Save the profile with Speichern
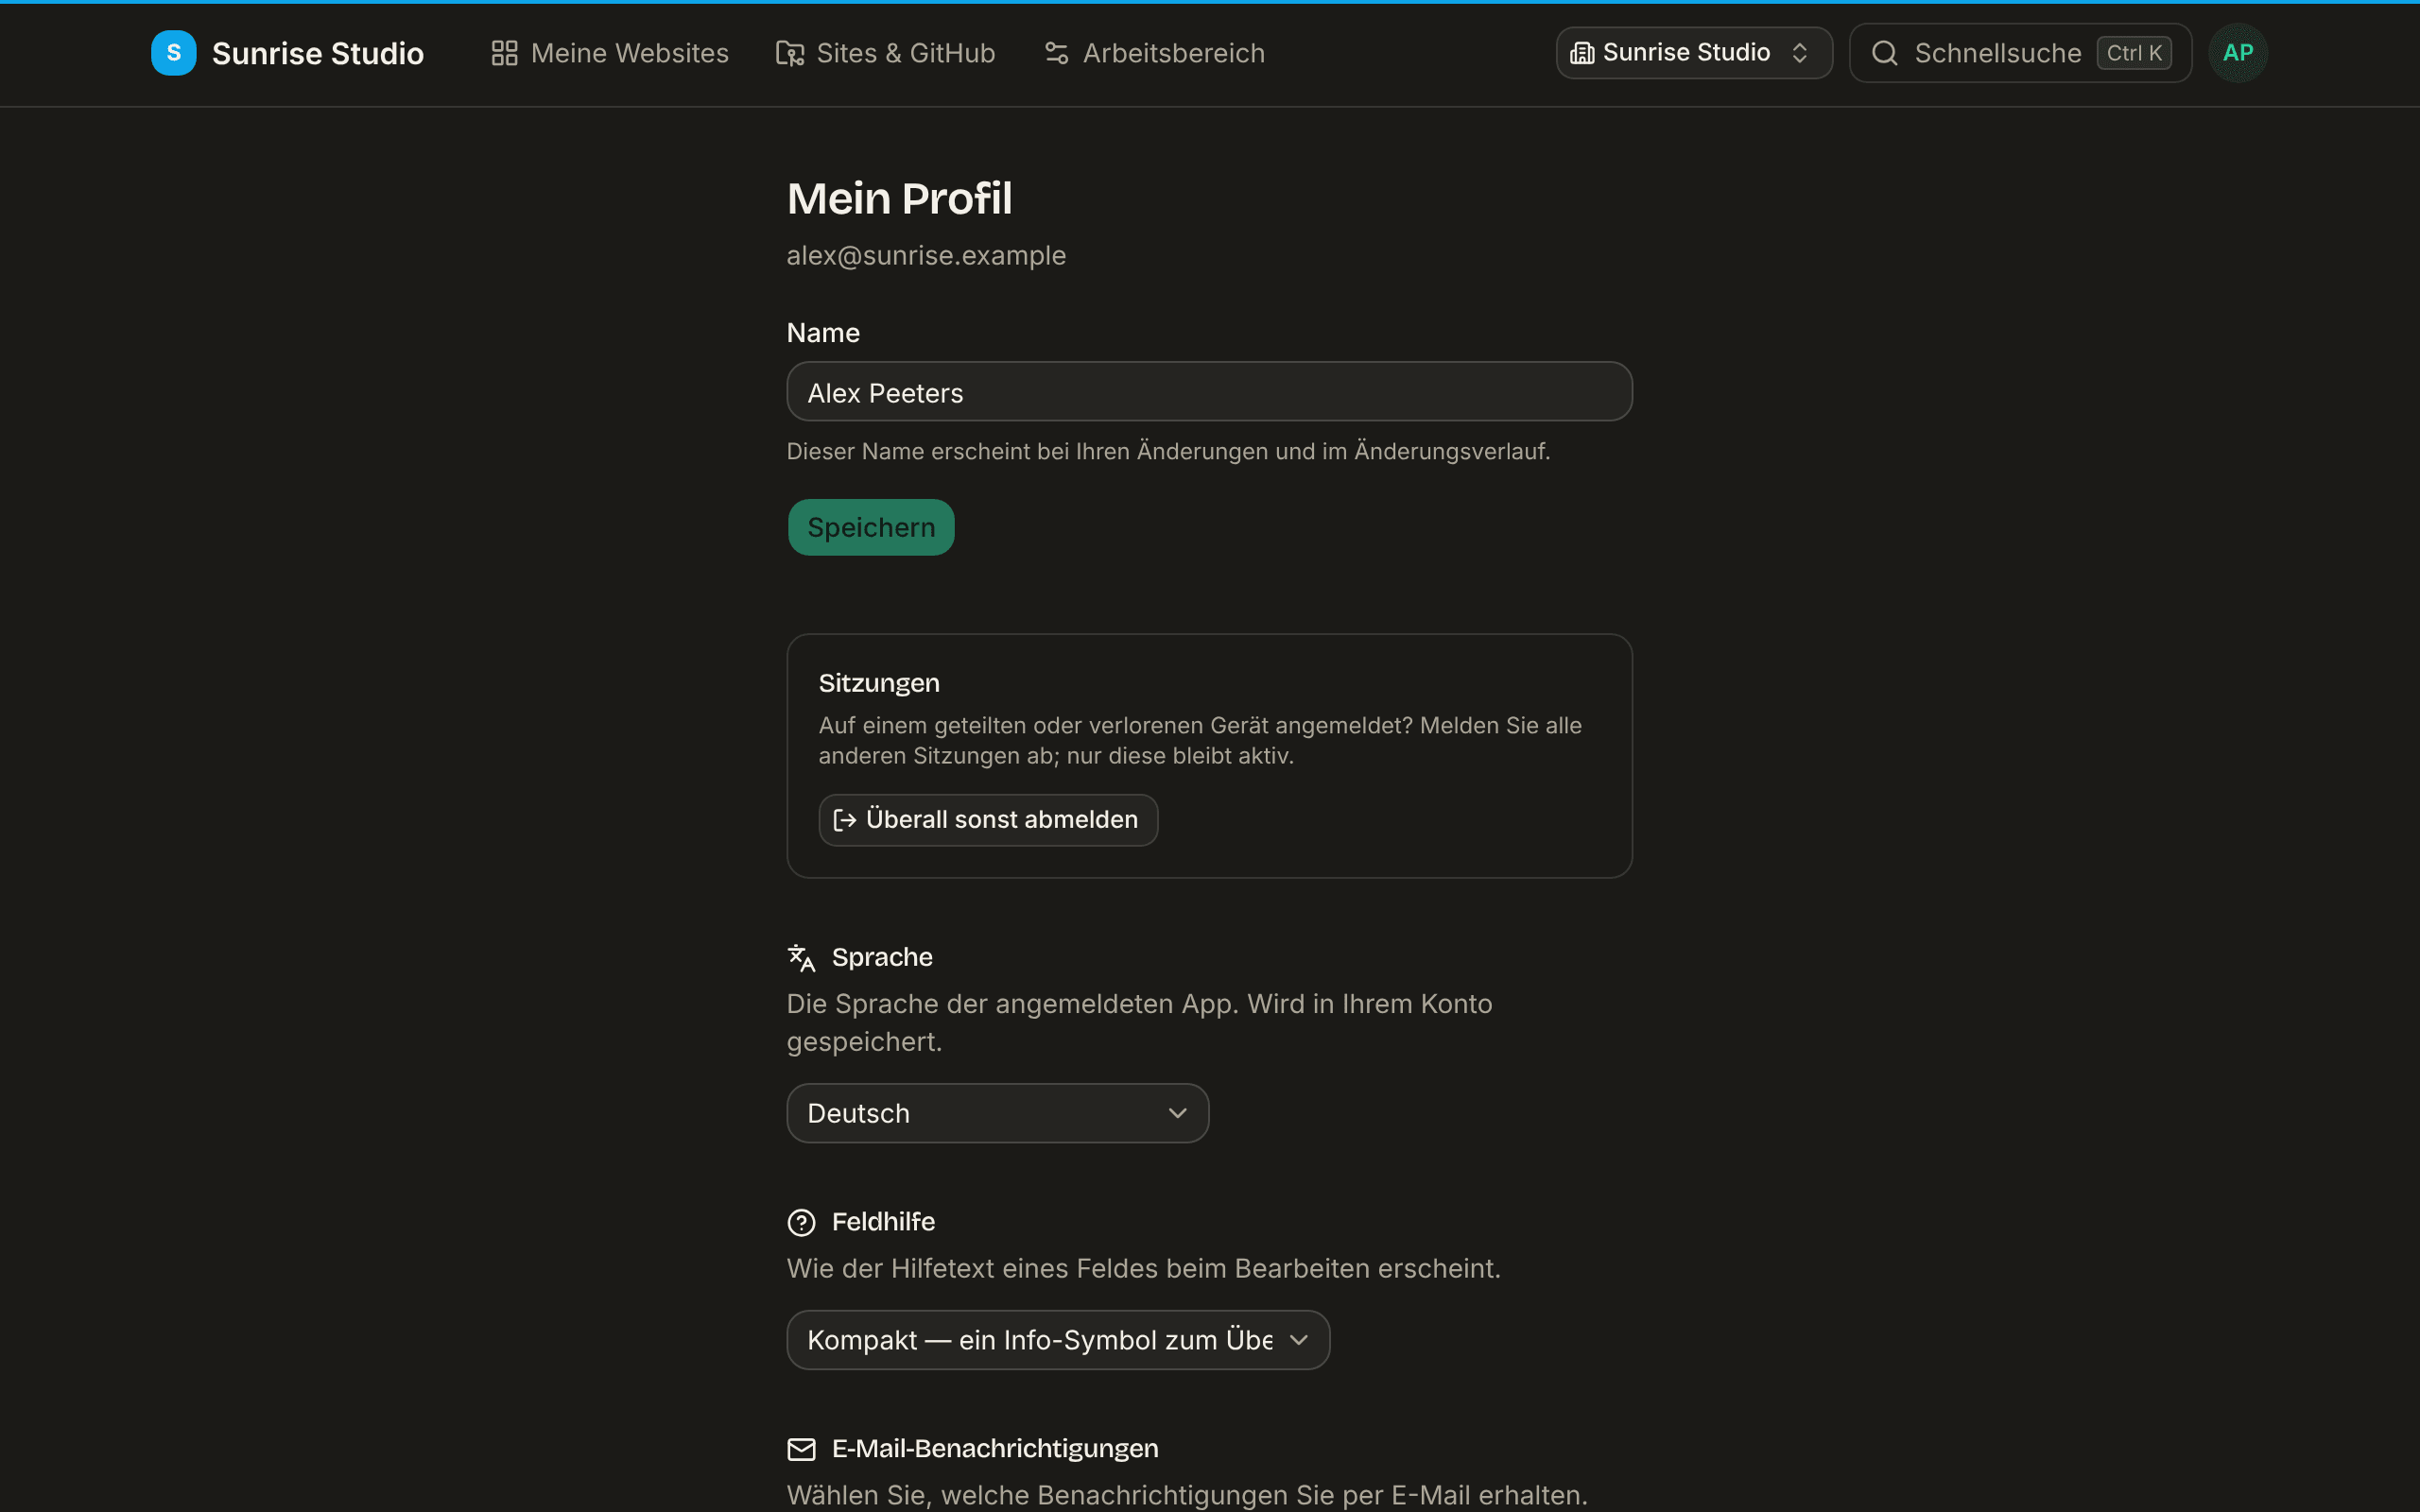Screen dimensions: 2420x1512 click(x=871, y=527)
